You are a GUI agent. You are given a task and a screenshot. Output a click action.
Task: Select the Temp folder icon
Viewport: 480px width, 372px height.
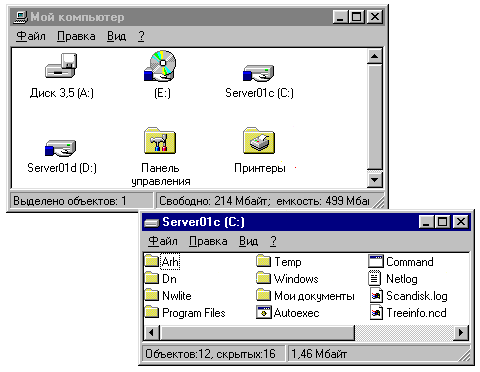pos(263,261)
